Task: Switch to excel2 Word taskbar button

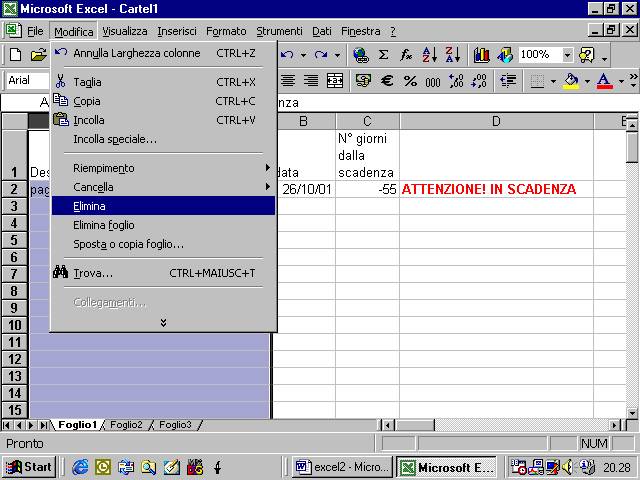Action: tap(342, 467)
